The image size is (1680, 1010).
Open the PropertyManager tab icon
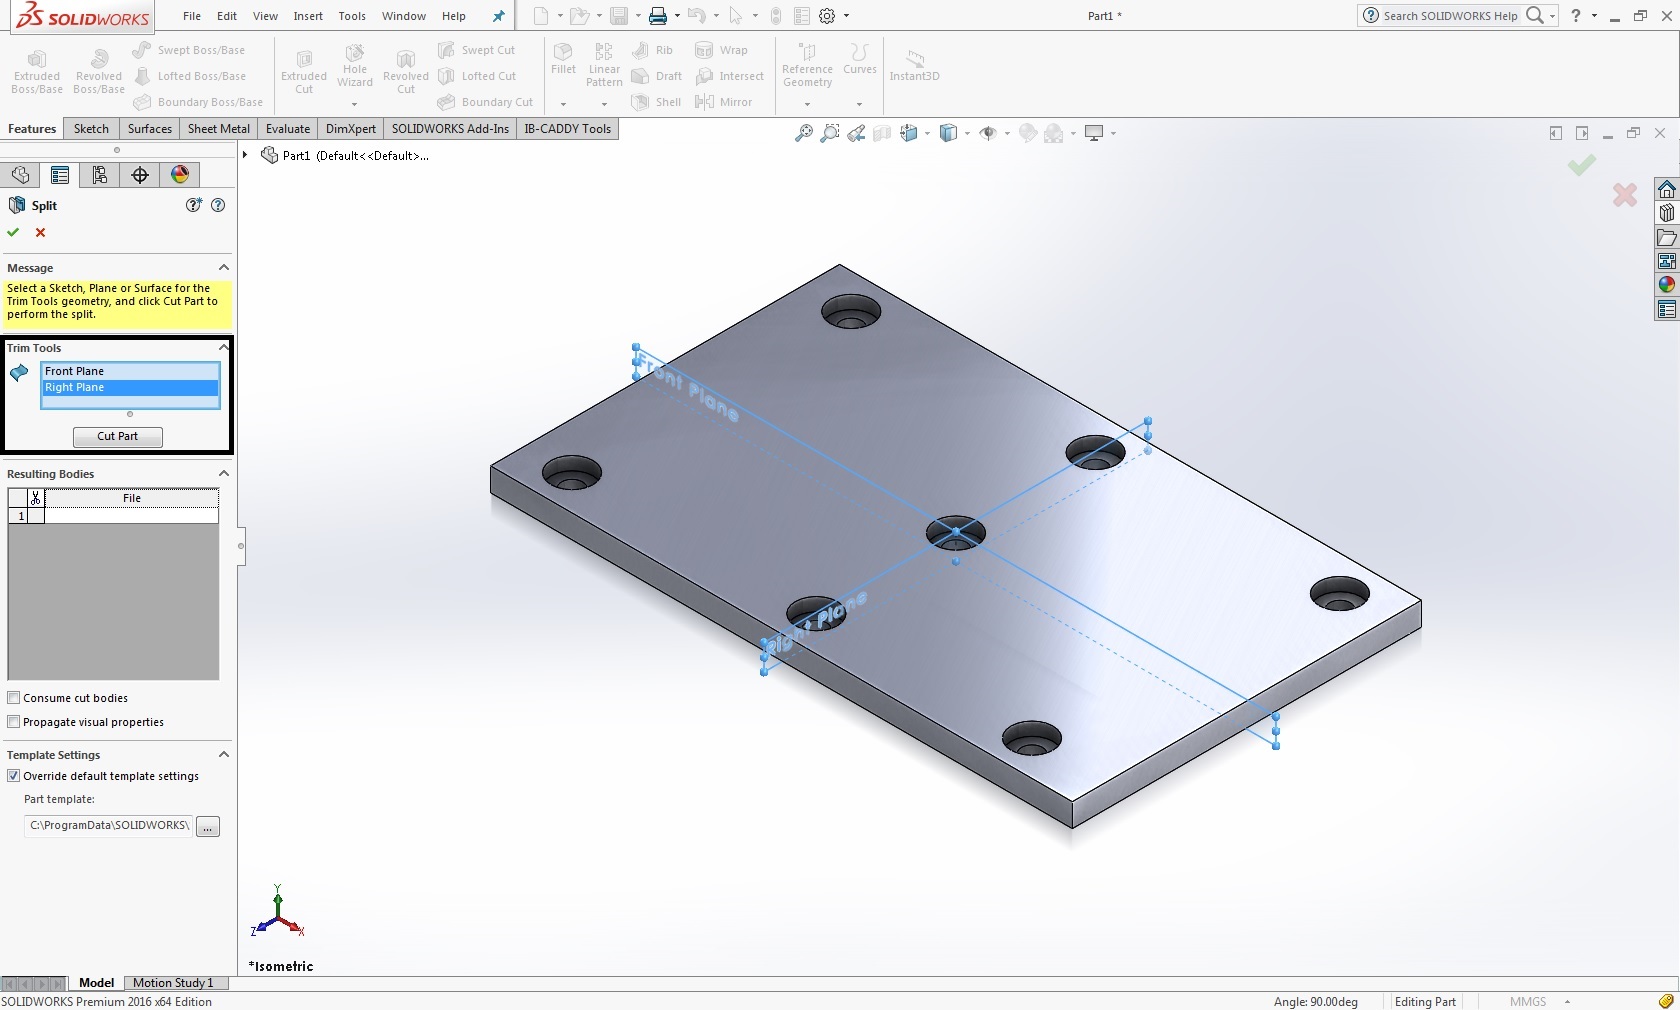60,175
